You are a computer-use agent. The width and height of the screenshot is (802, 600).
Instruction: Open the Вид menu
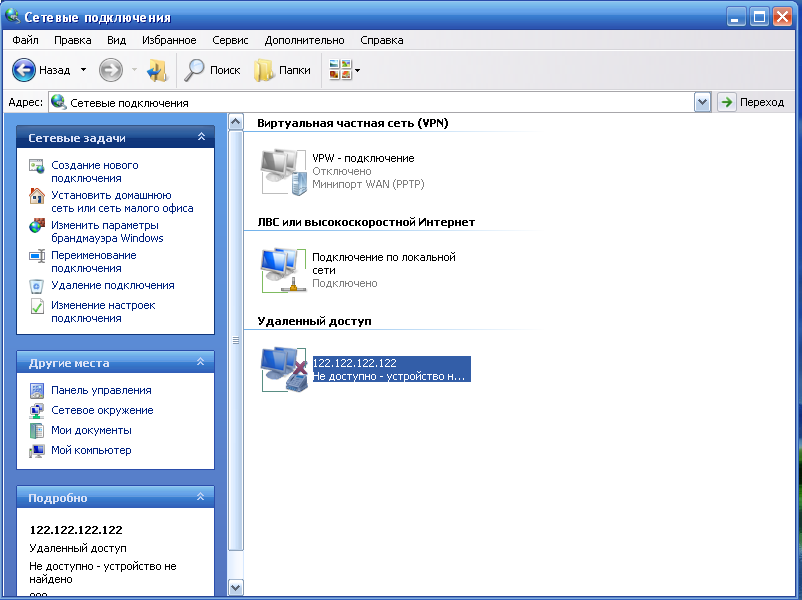coord(117,40)
